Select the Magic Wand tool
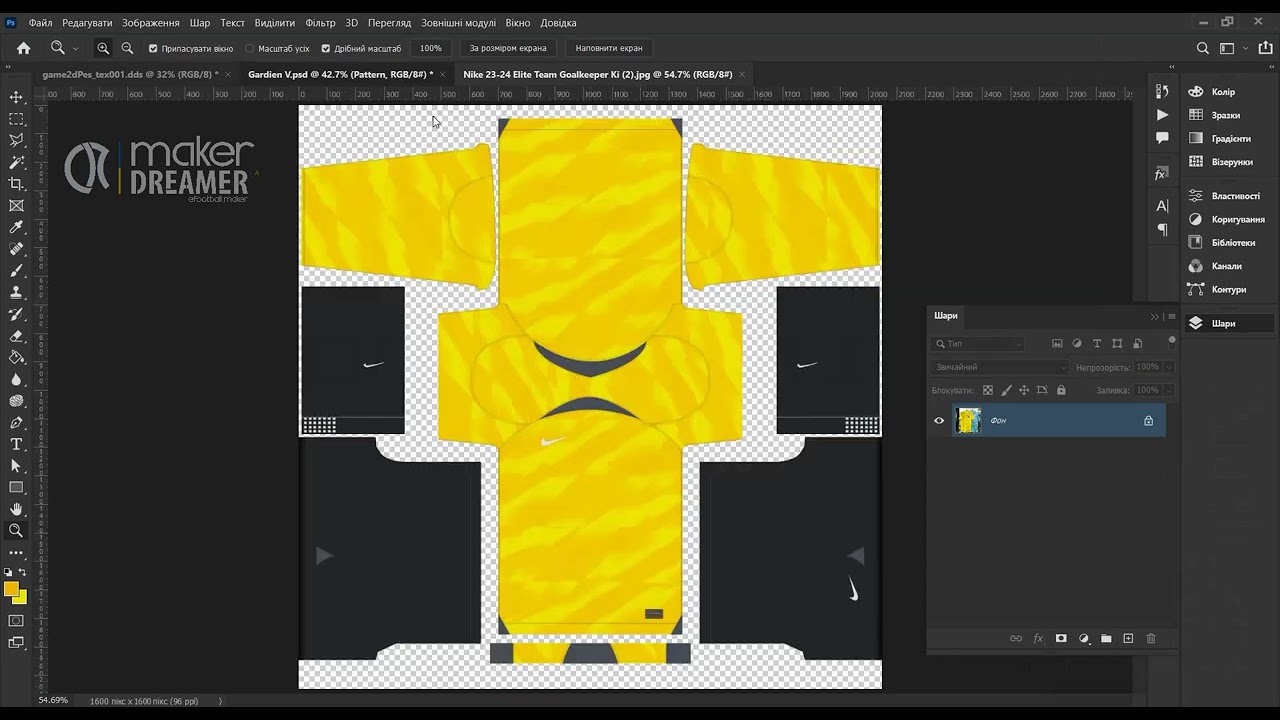The image size is (1280, 720). point(16,162)
